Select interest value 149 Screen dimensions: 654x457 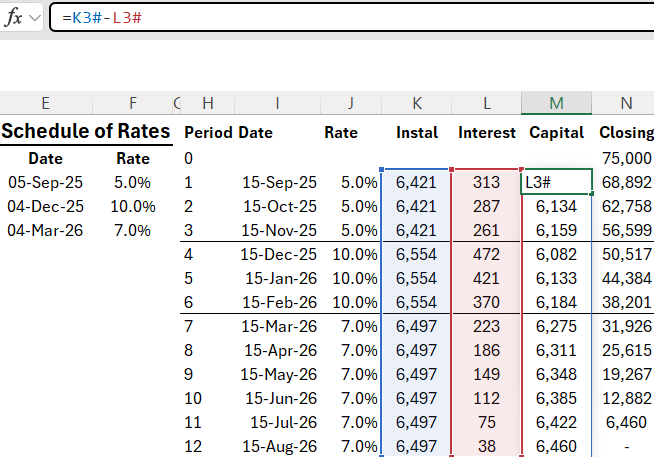[x=486, y=375]
